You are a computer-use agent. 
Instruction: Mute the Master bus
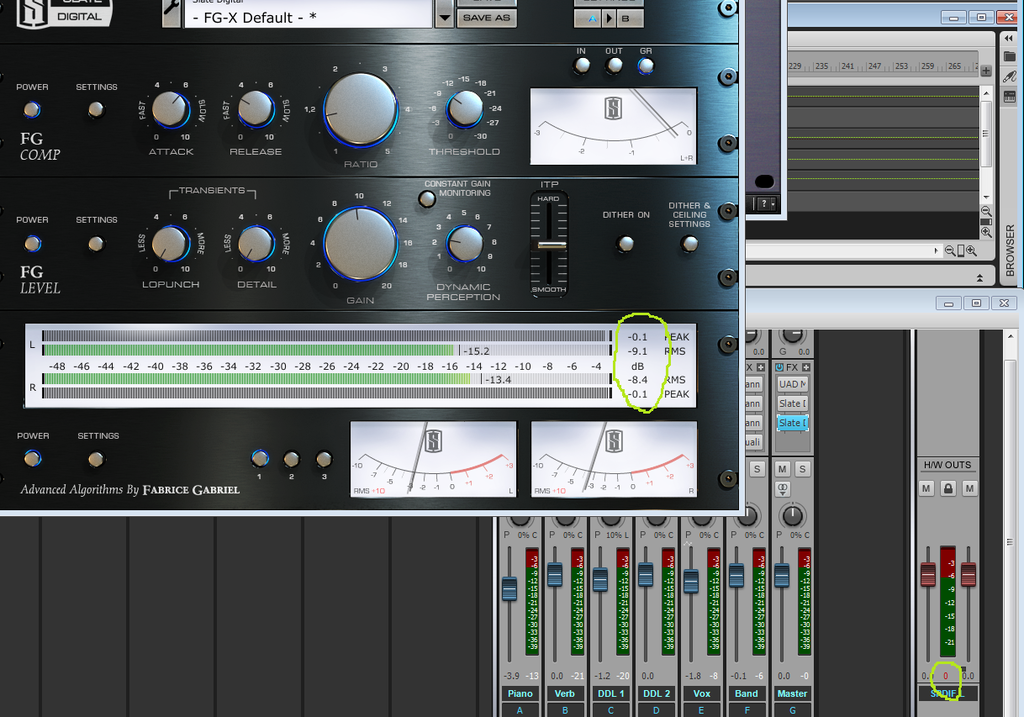(x=782, y=469)
